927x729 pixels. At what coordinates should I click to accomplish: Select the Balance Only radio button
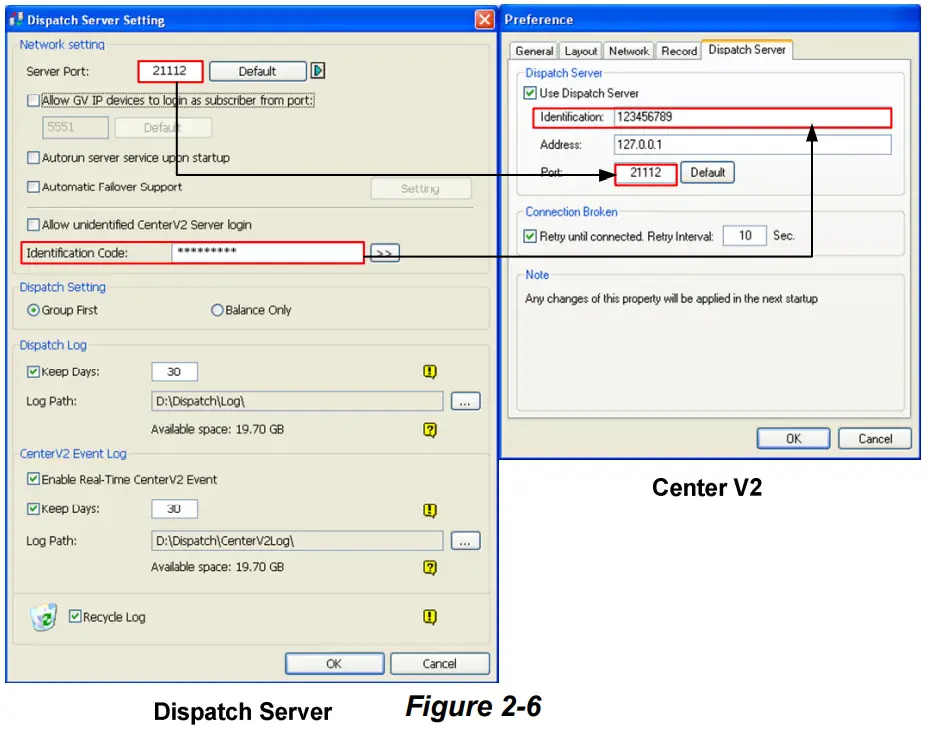217,310
